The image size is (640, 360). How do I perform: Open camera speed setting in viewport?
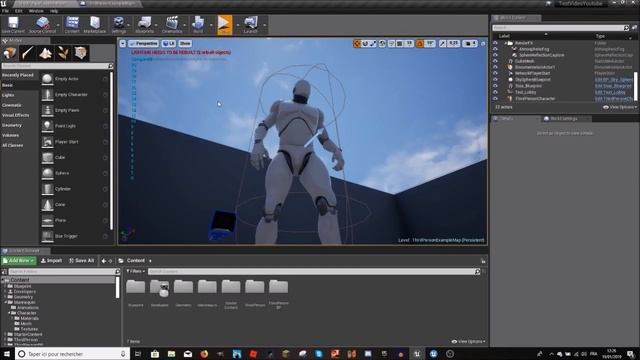469,43
